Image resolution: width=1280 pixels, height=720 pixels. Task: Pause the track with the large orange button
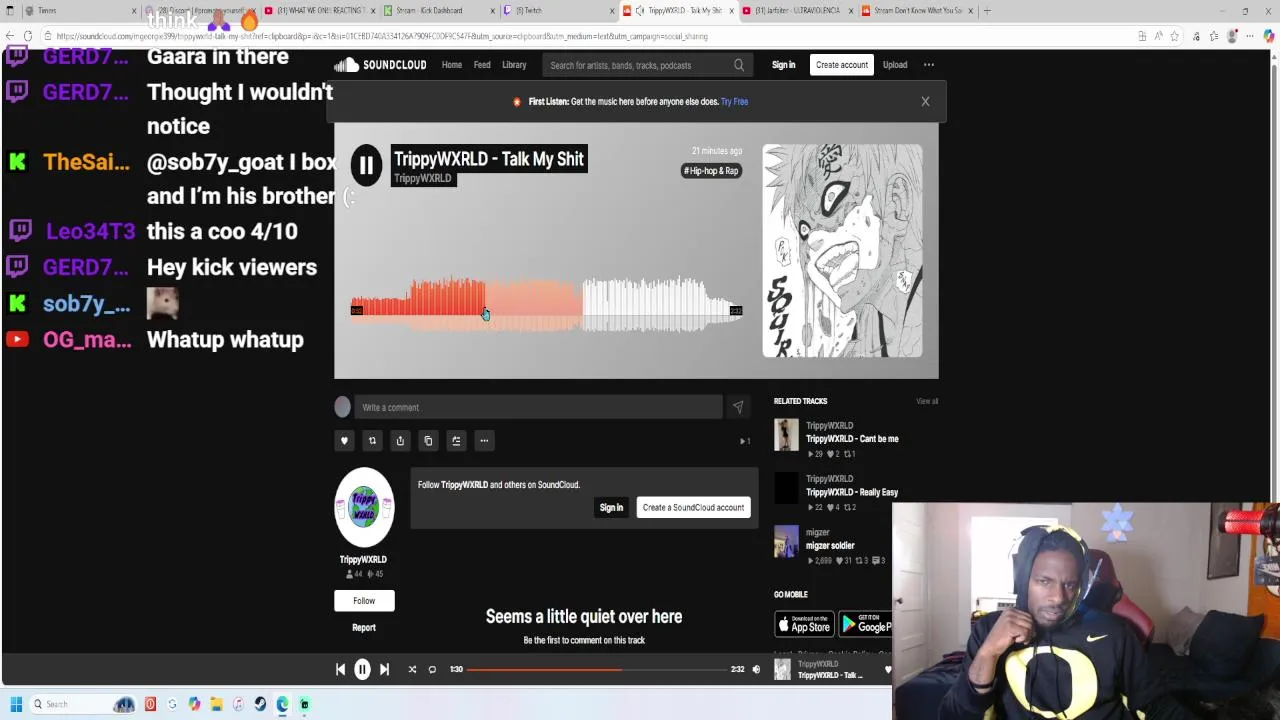(366, 166)
